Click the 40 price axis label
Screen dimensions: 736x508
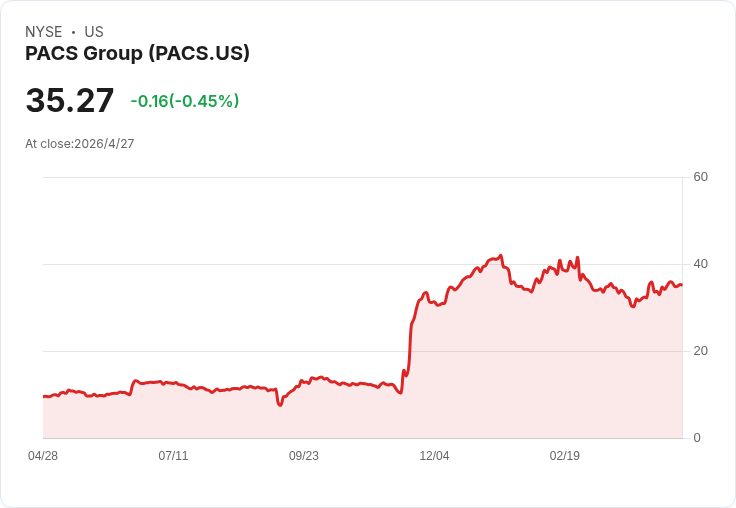(700, 264)
